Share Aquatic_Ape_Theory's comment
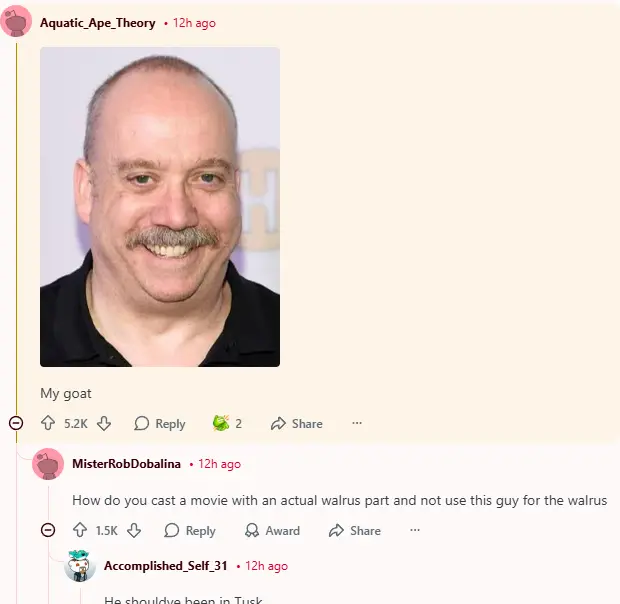 pyautogui.click(x=297, y=423)
